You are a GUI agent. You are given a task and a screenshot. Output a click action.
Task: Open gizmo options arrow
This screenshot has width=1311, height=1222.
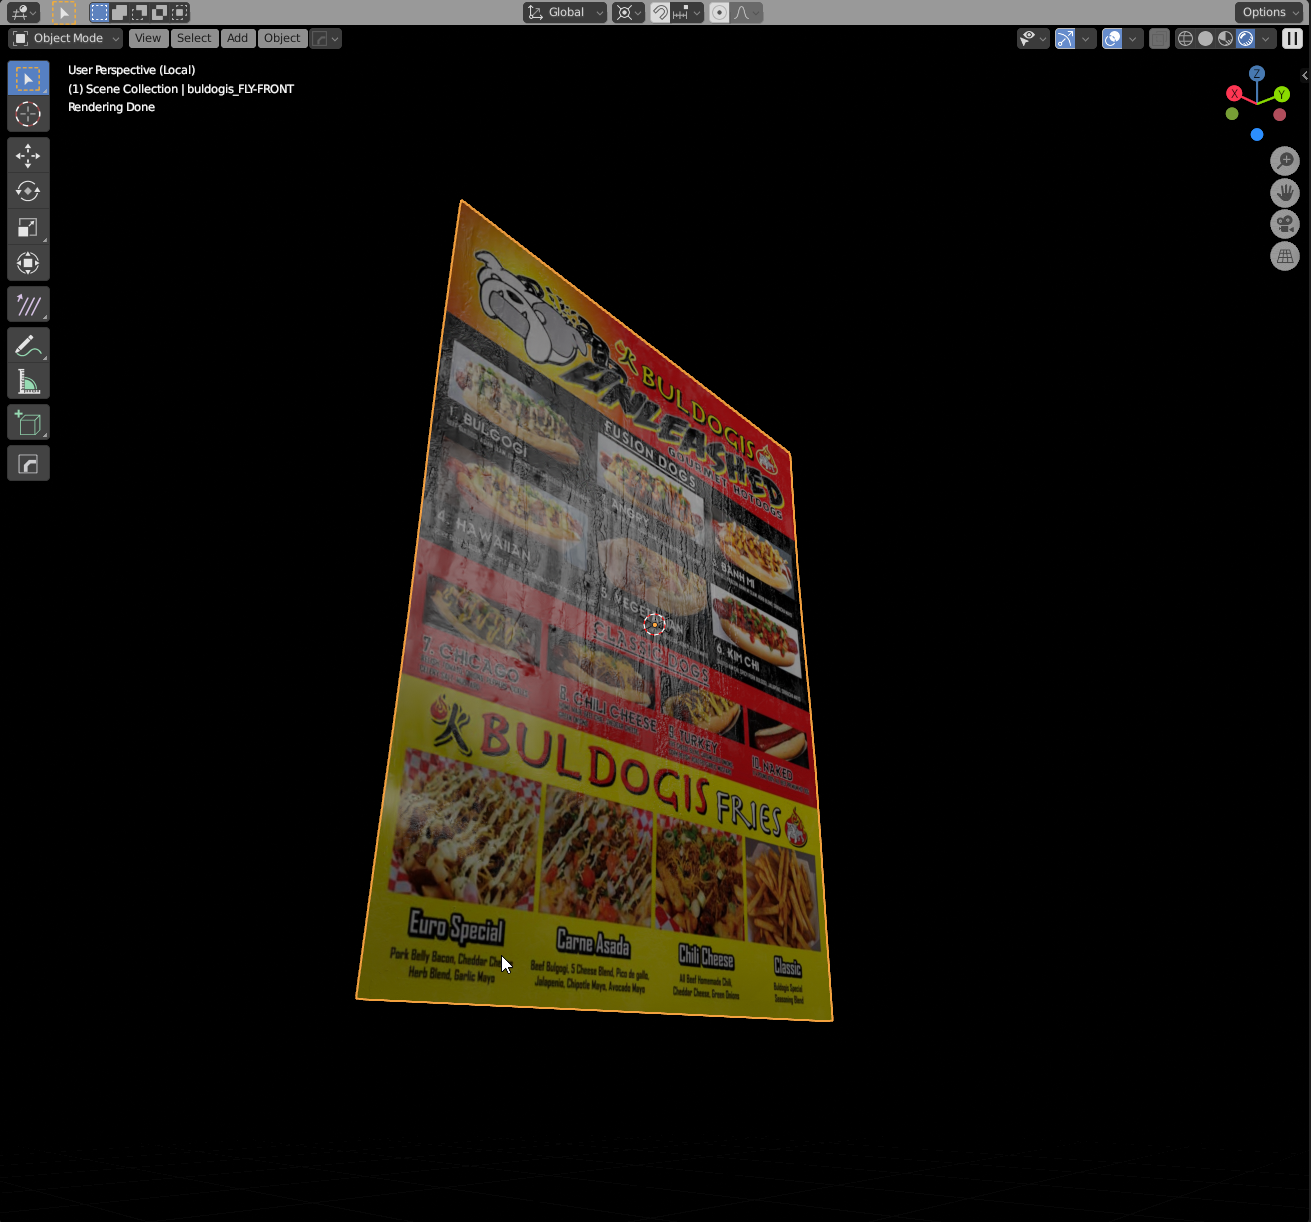[1086, 38]
